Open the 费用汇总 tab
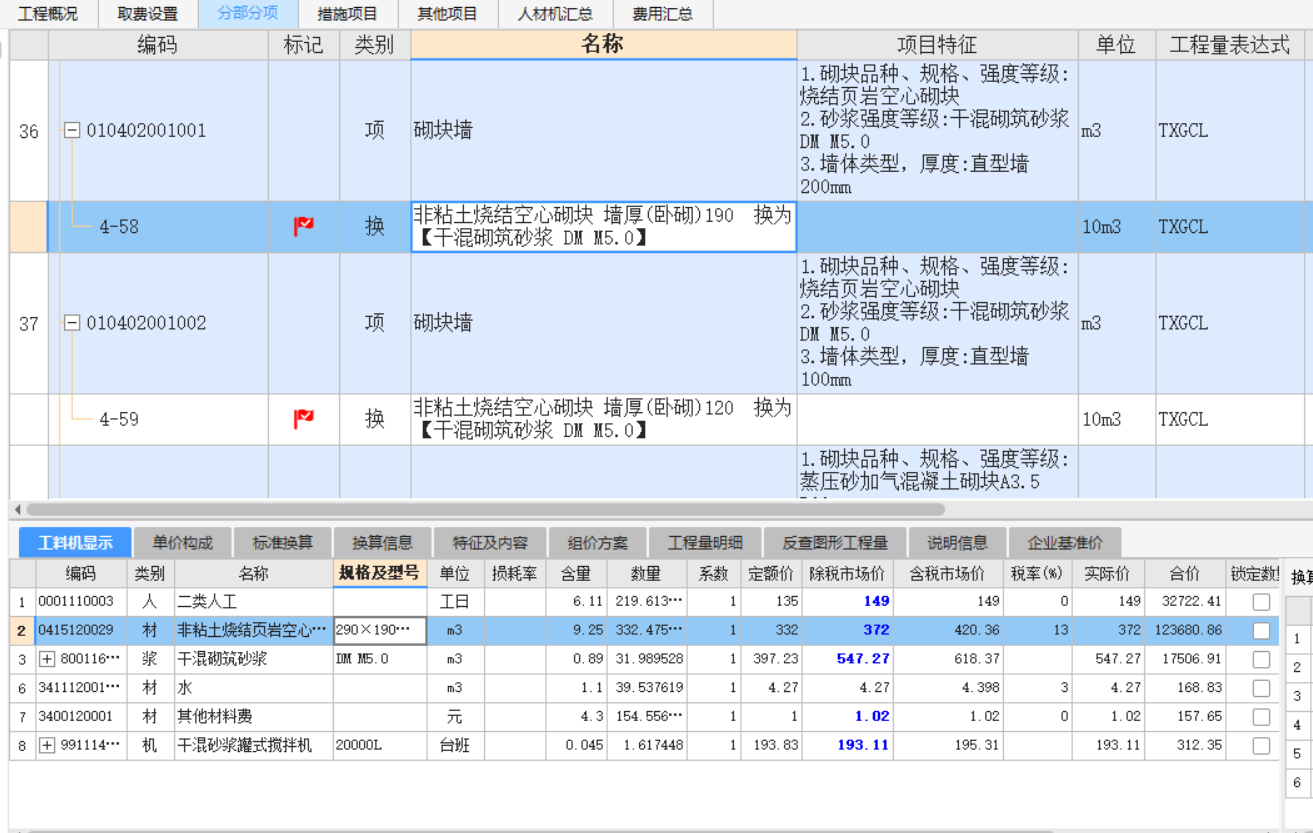The image size is (1313, 833). (x=662, y=14)
